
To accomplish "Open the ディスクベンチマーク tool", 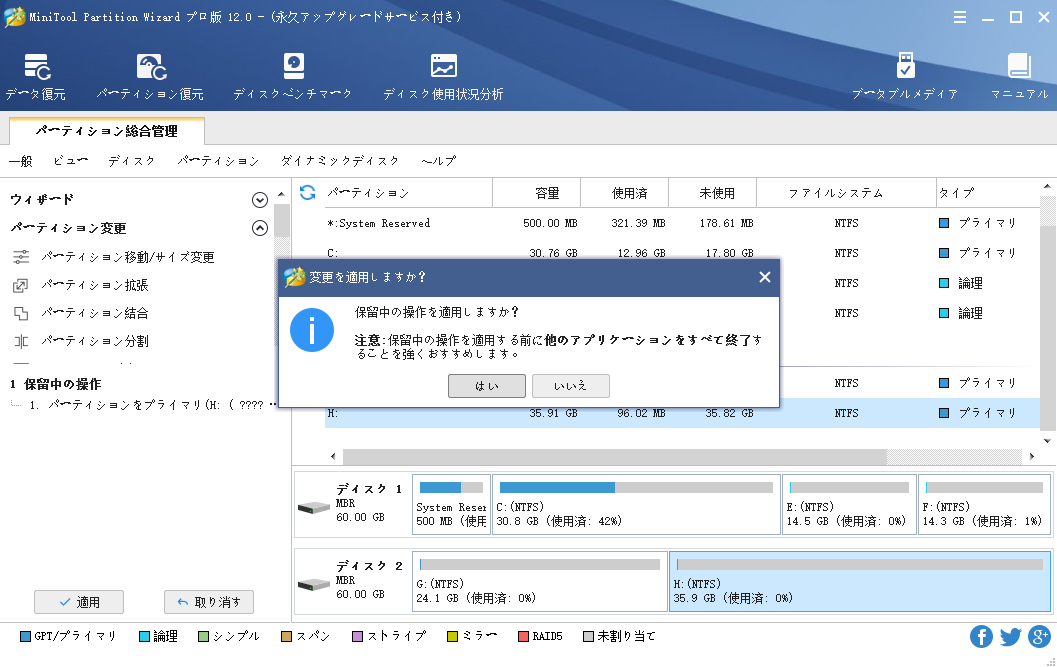I will [x=293, y=78].
